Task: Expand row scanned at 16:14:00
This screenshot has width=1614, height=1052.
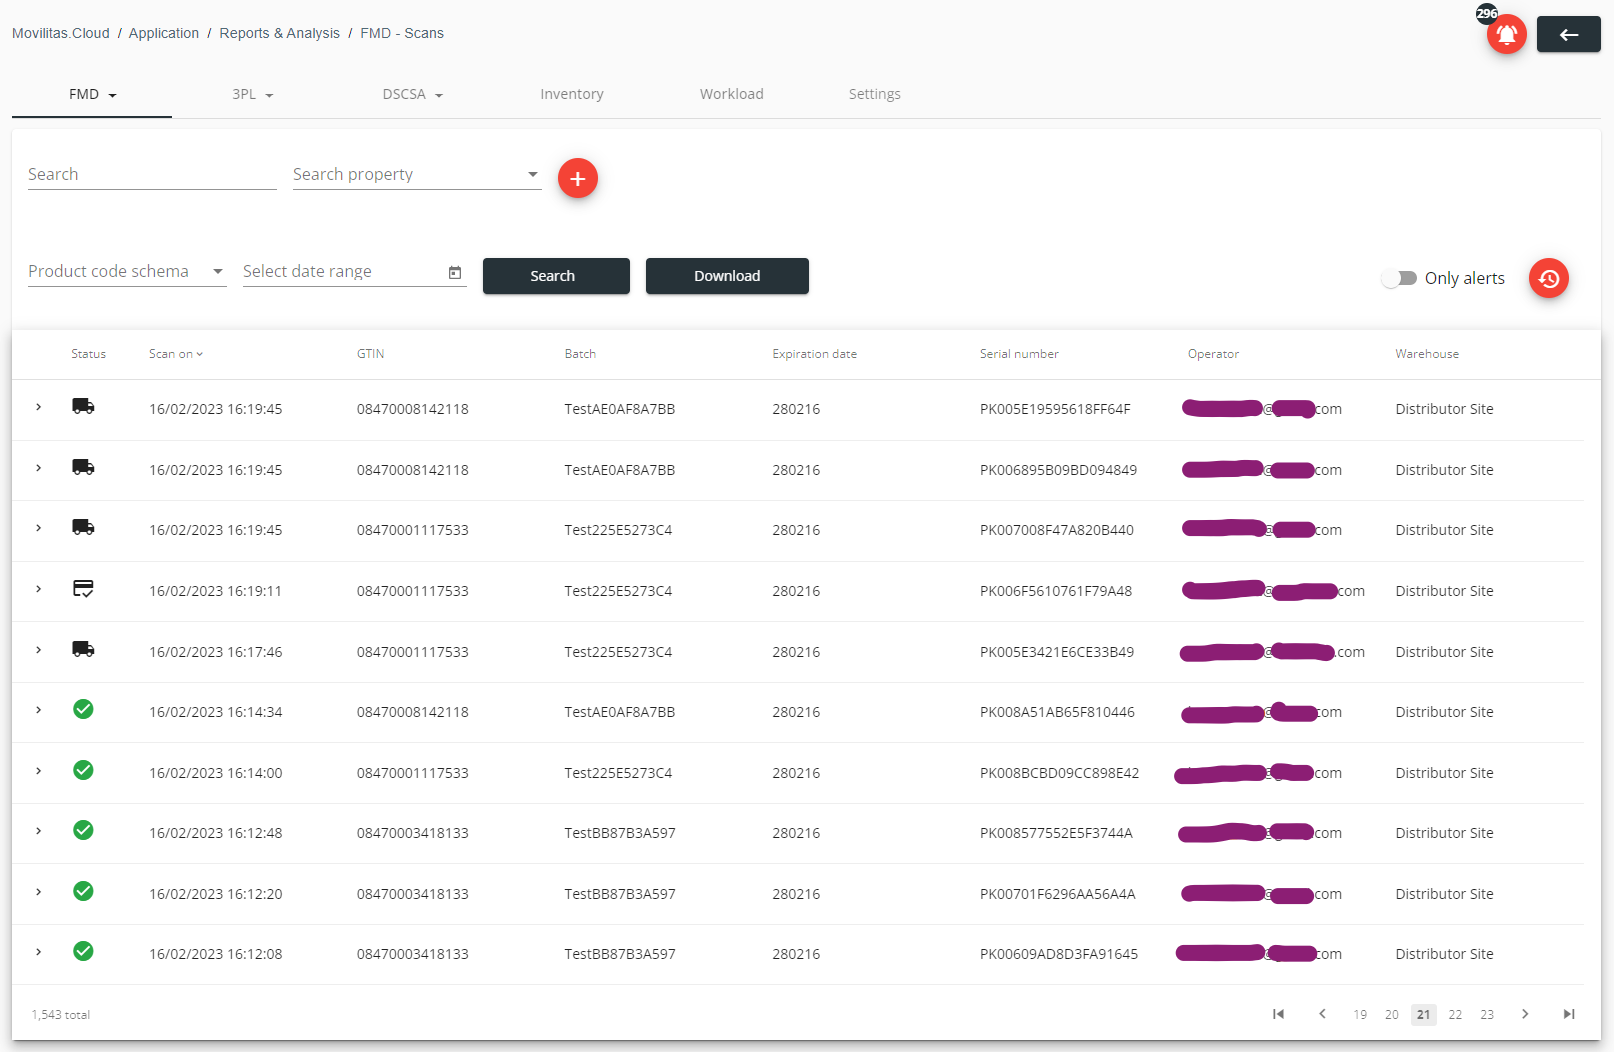Action: 38,771
